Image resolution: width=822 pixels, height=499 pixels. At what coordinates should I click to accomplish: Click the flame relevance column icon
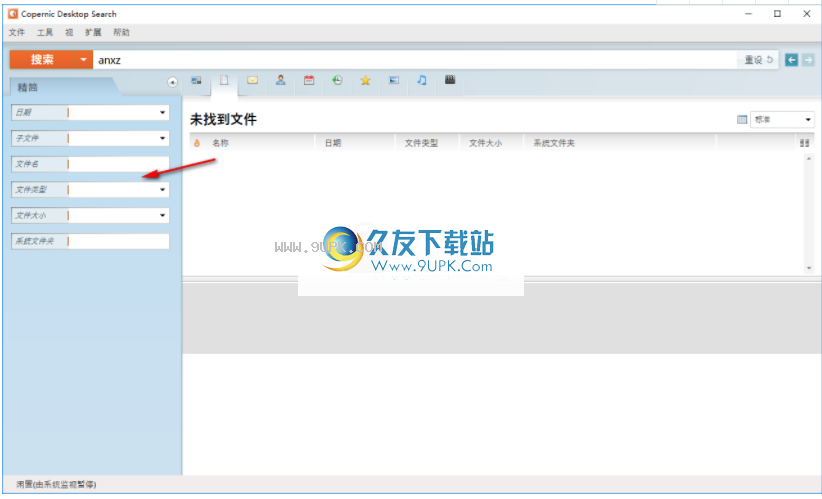click(x=197, y=143)
